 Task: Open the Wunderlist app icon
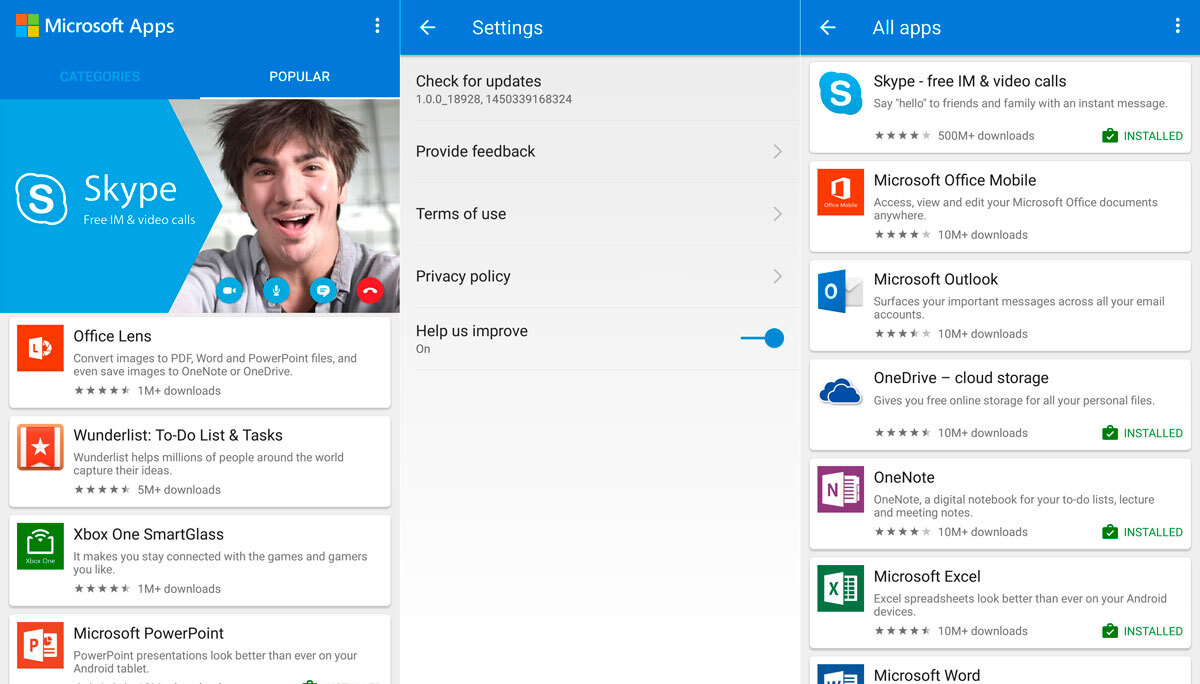(40, 447)
